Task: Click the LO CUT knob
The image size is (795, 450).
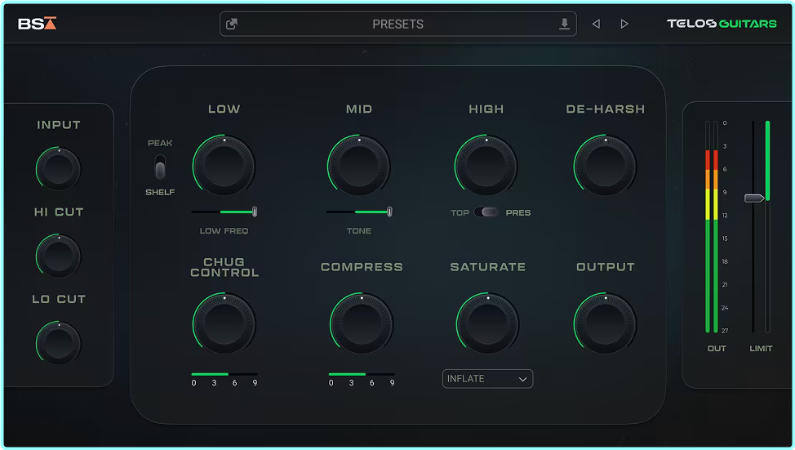Action: point(58,343)
